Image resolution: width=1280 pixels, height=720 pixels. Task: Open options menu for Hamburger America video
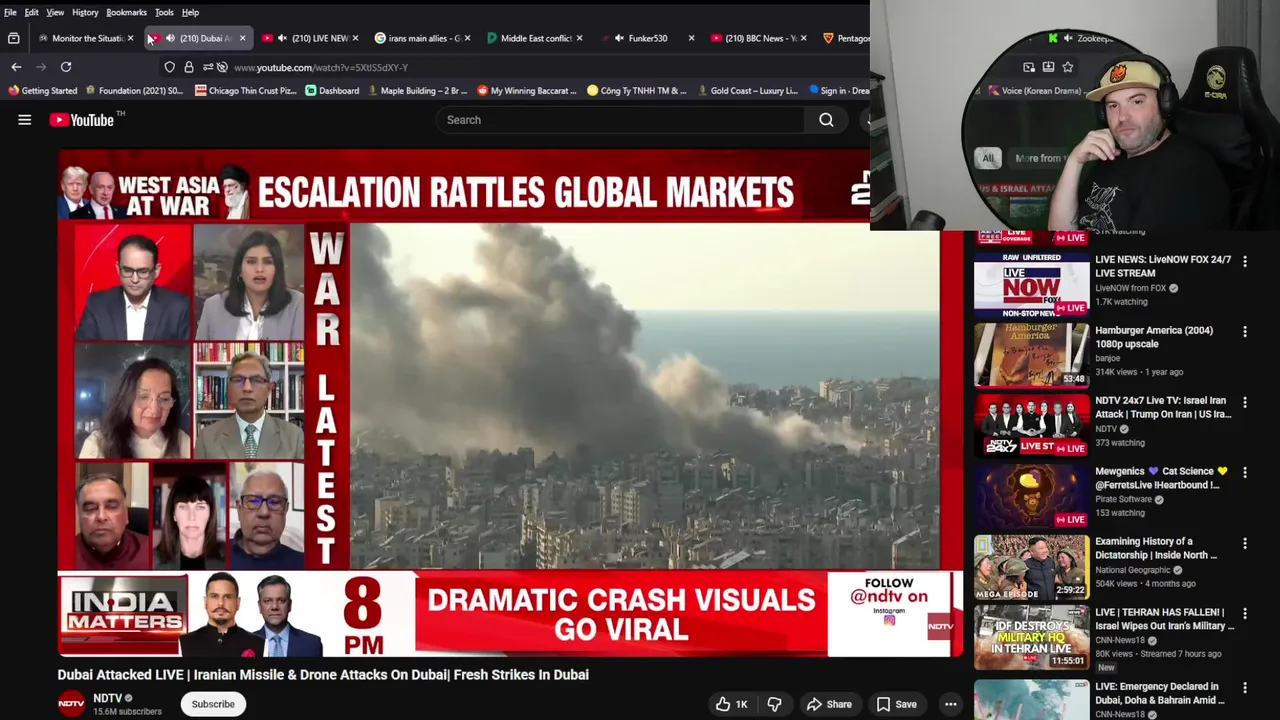[x=1245, y=331]
